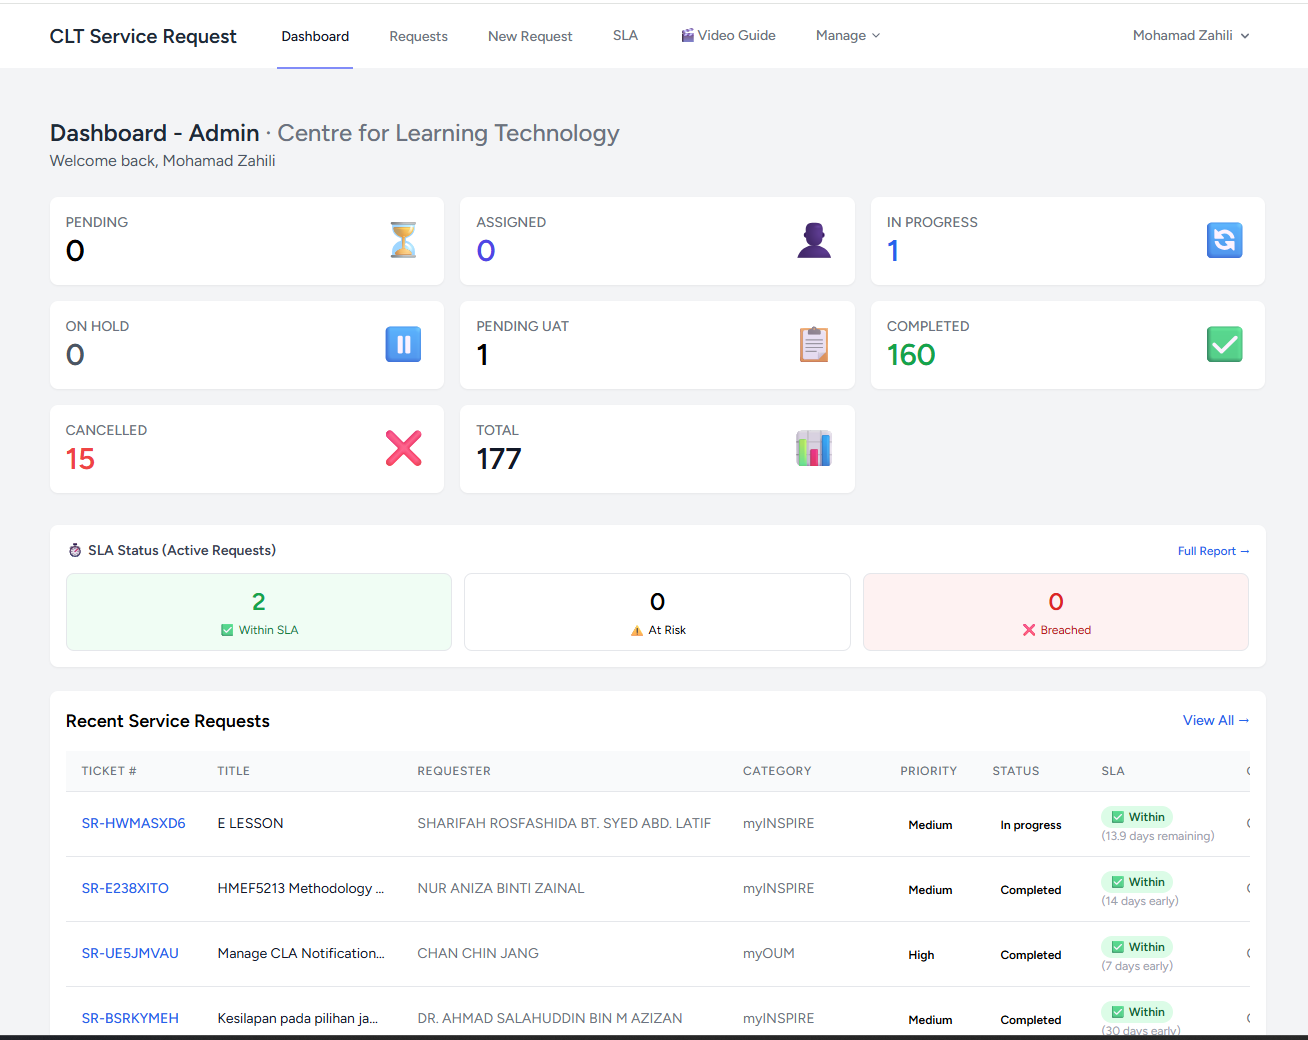Click the Completed green checkmark icon

(1224, 344)
